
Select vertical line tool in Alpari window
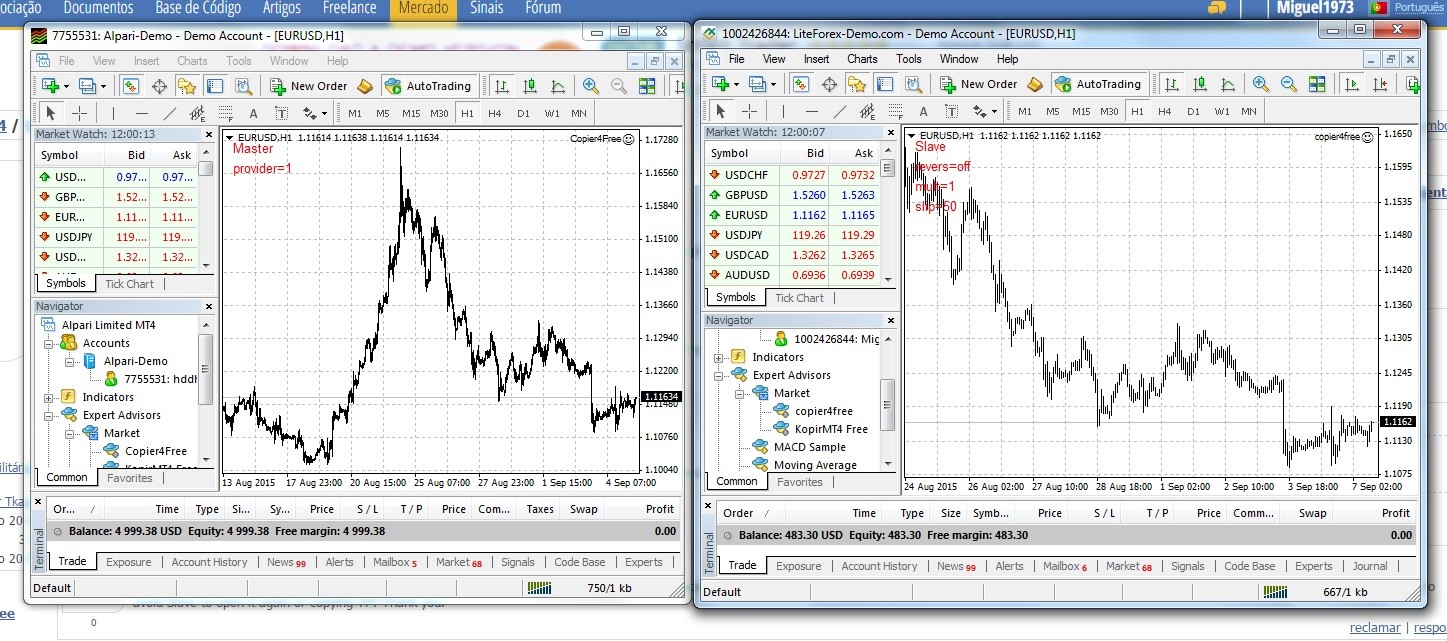[113, 113]
